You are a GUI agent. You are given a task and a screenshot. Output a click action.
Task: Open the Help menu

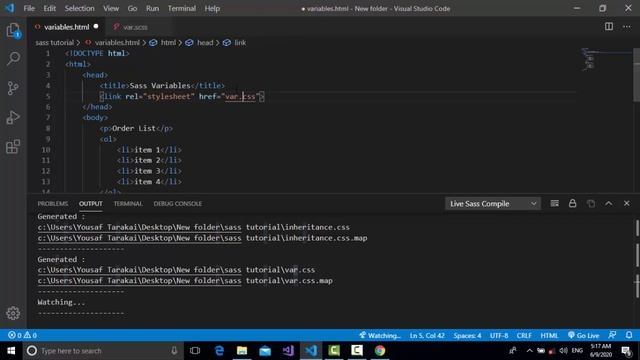pos(212,8)
